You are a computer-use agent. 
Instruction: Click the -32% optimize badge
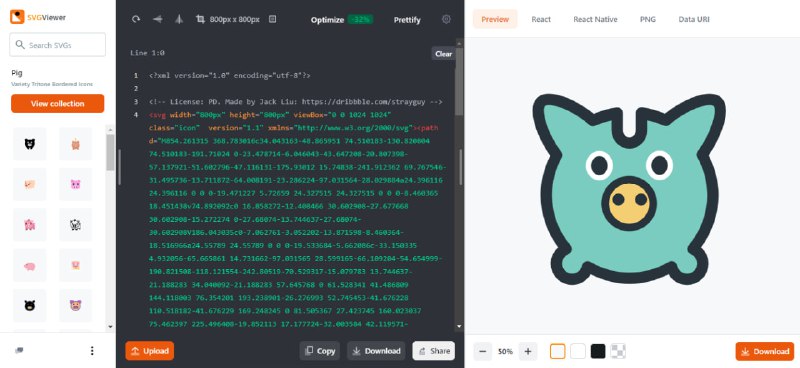(360, 20)
